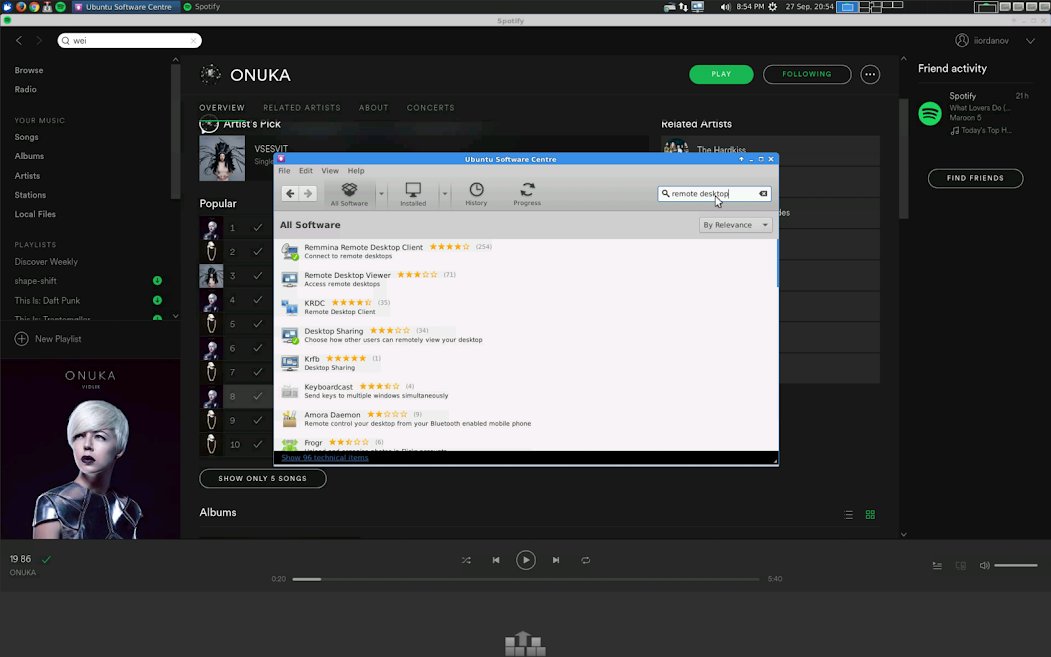Switch albums to grid view
Viewport: 1051px width, 657px height.
pos(870,515)
